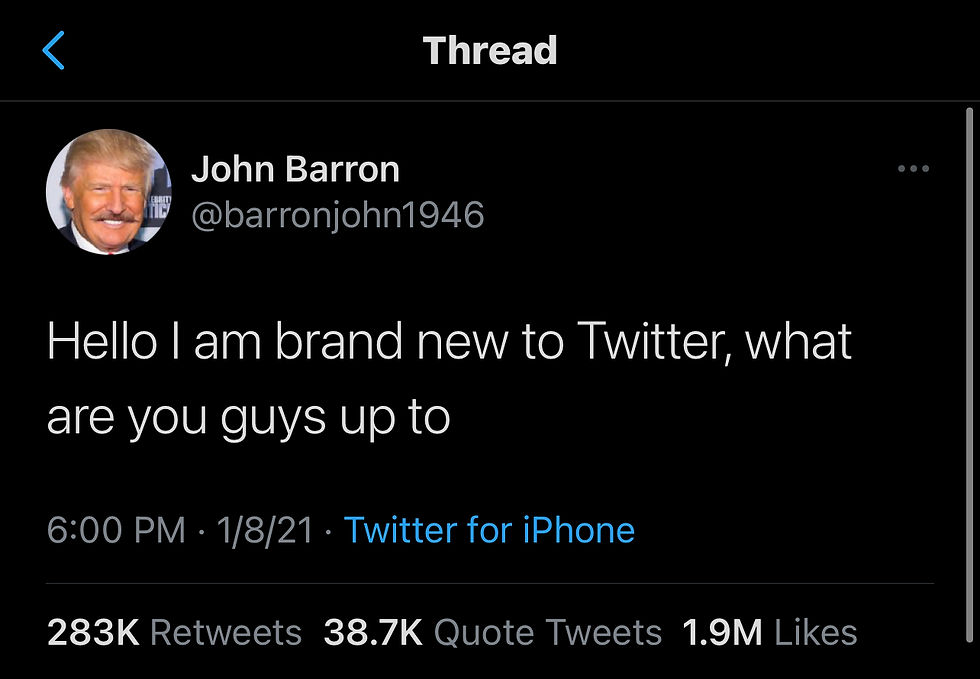This screenshot has height=679, width=980.
Task: Click the 1/8/21 date
Action: pos(264,530)
